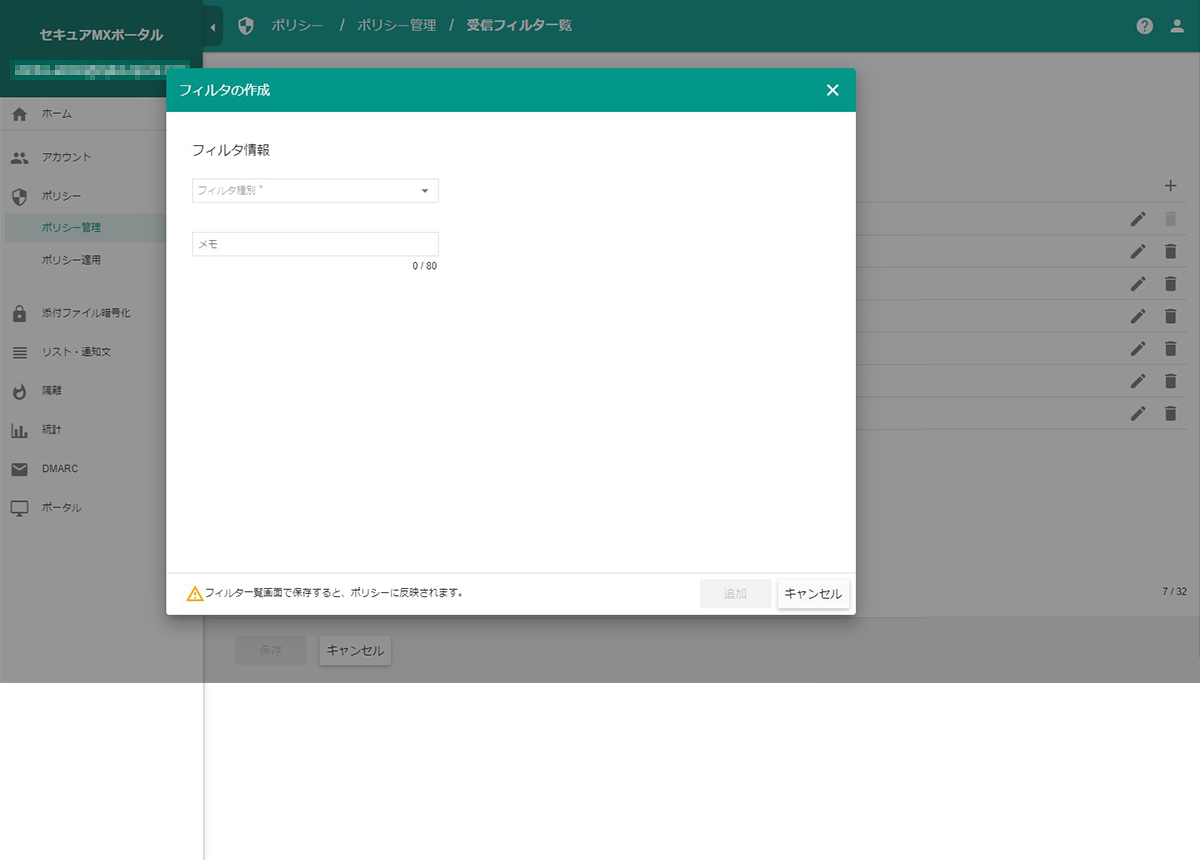
Task: Open the help question mark icon
Action: tap(1145, 26)
